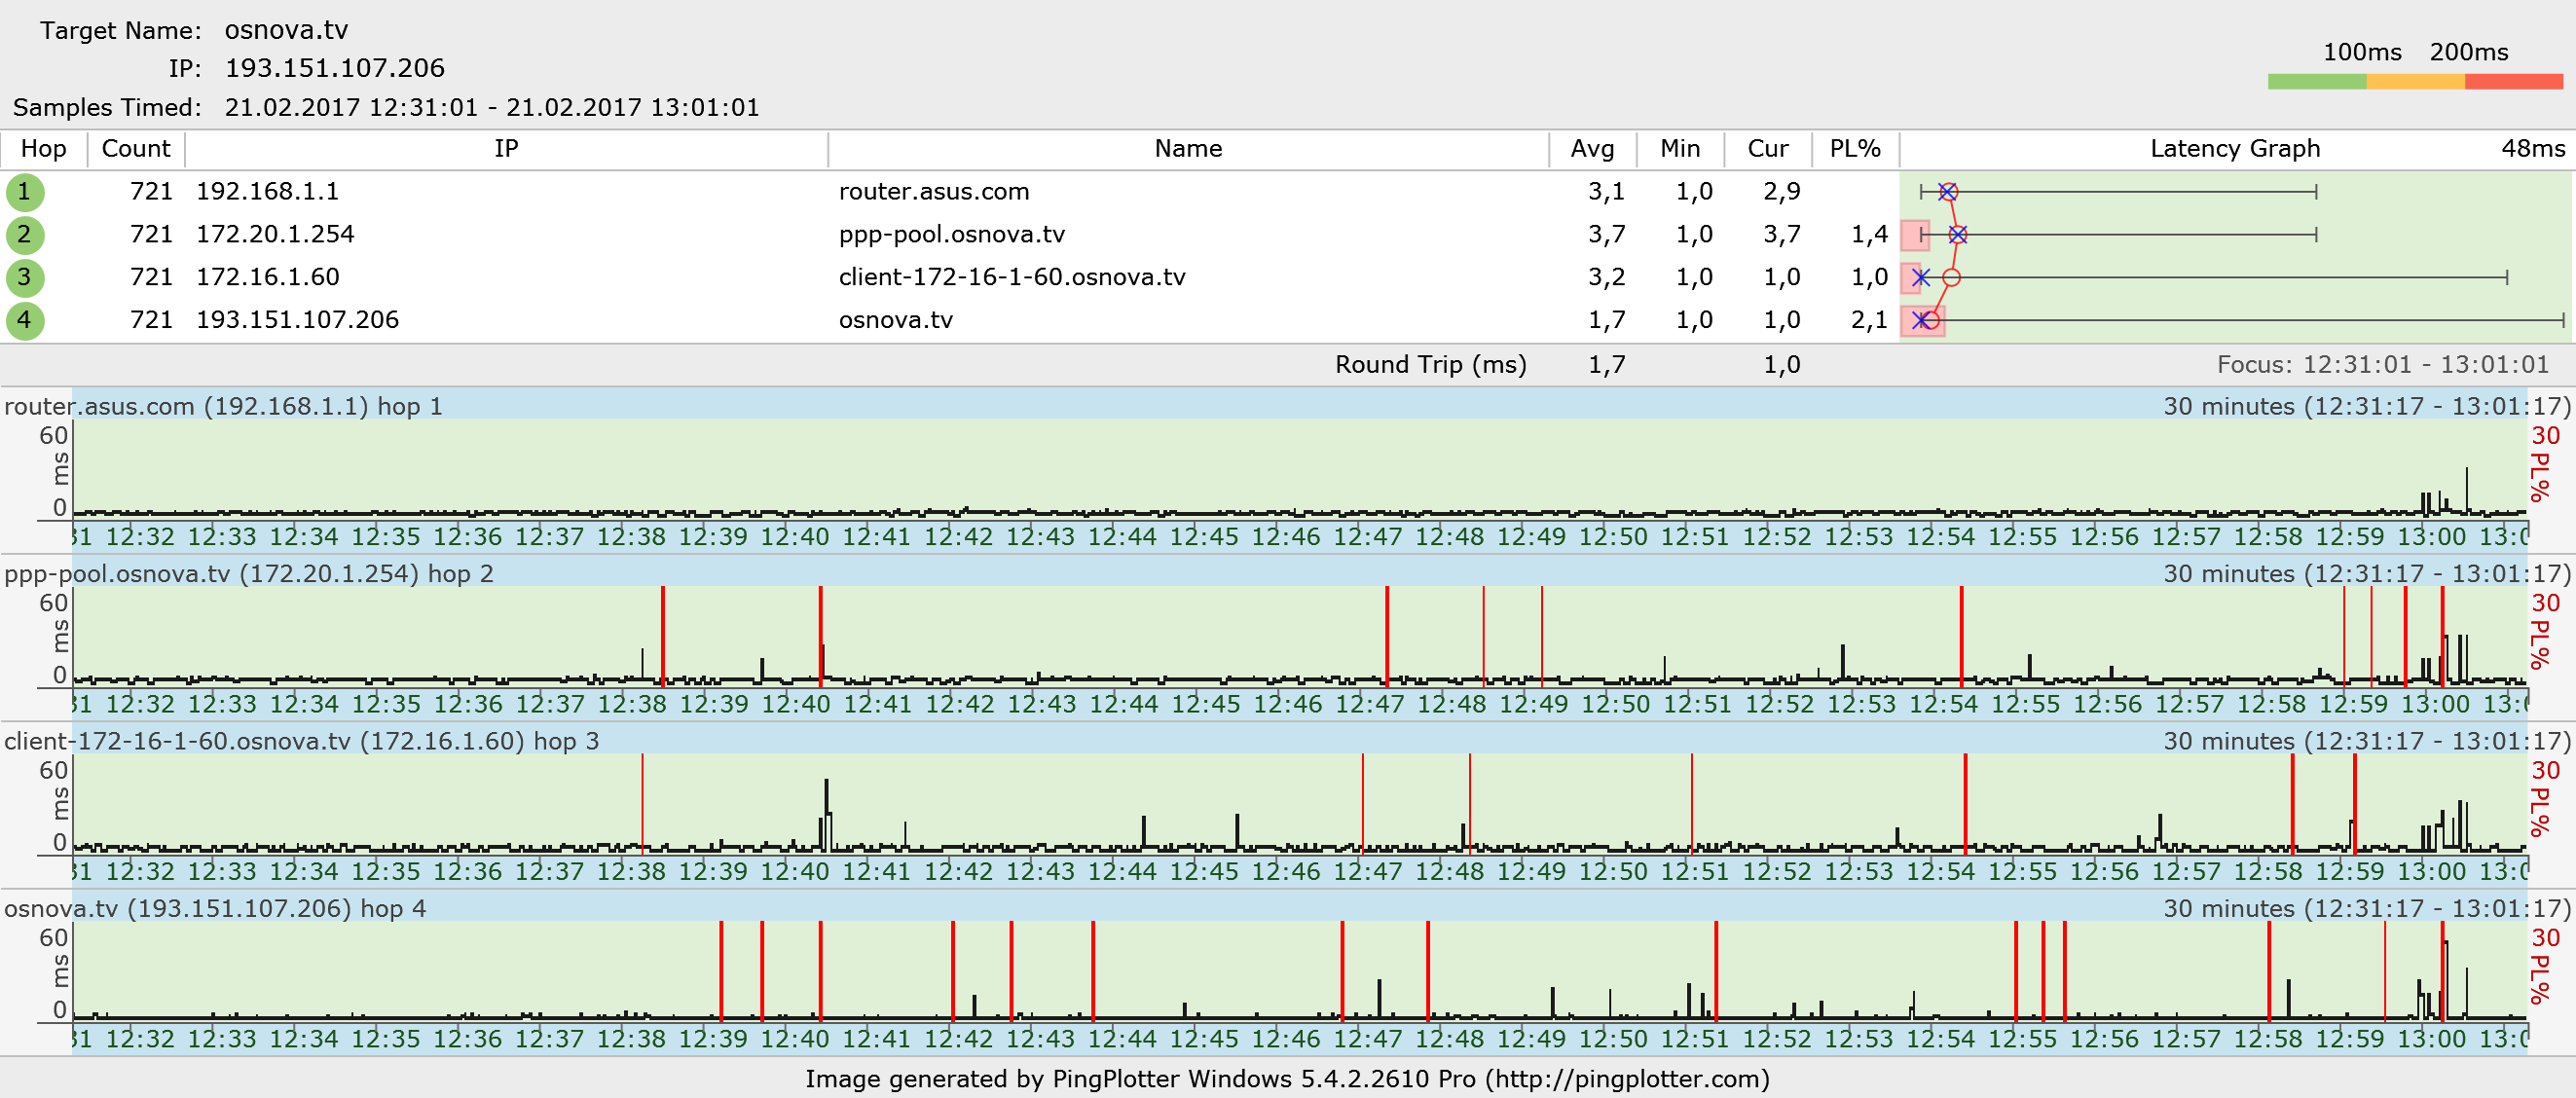Click the green hop 2 circle icon
The image size is (2576, 1098).
[24, 235]
